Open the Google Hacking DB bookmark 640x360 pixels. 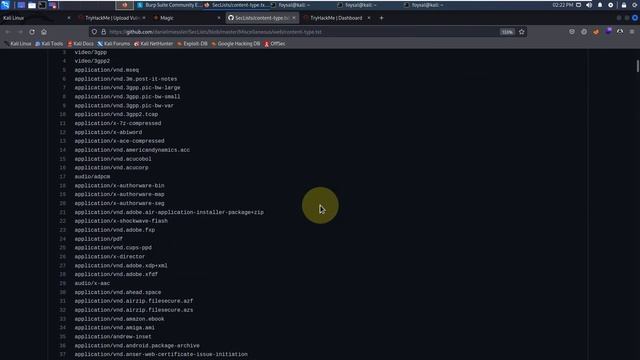point(236,44)
